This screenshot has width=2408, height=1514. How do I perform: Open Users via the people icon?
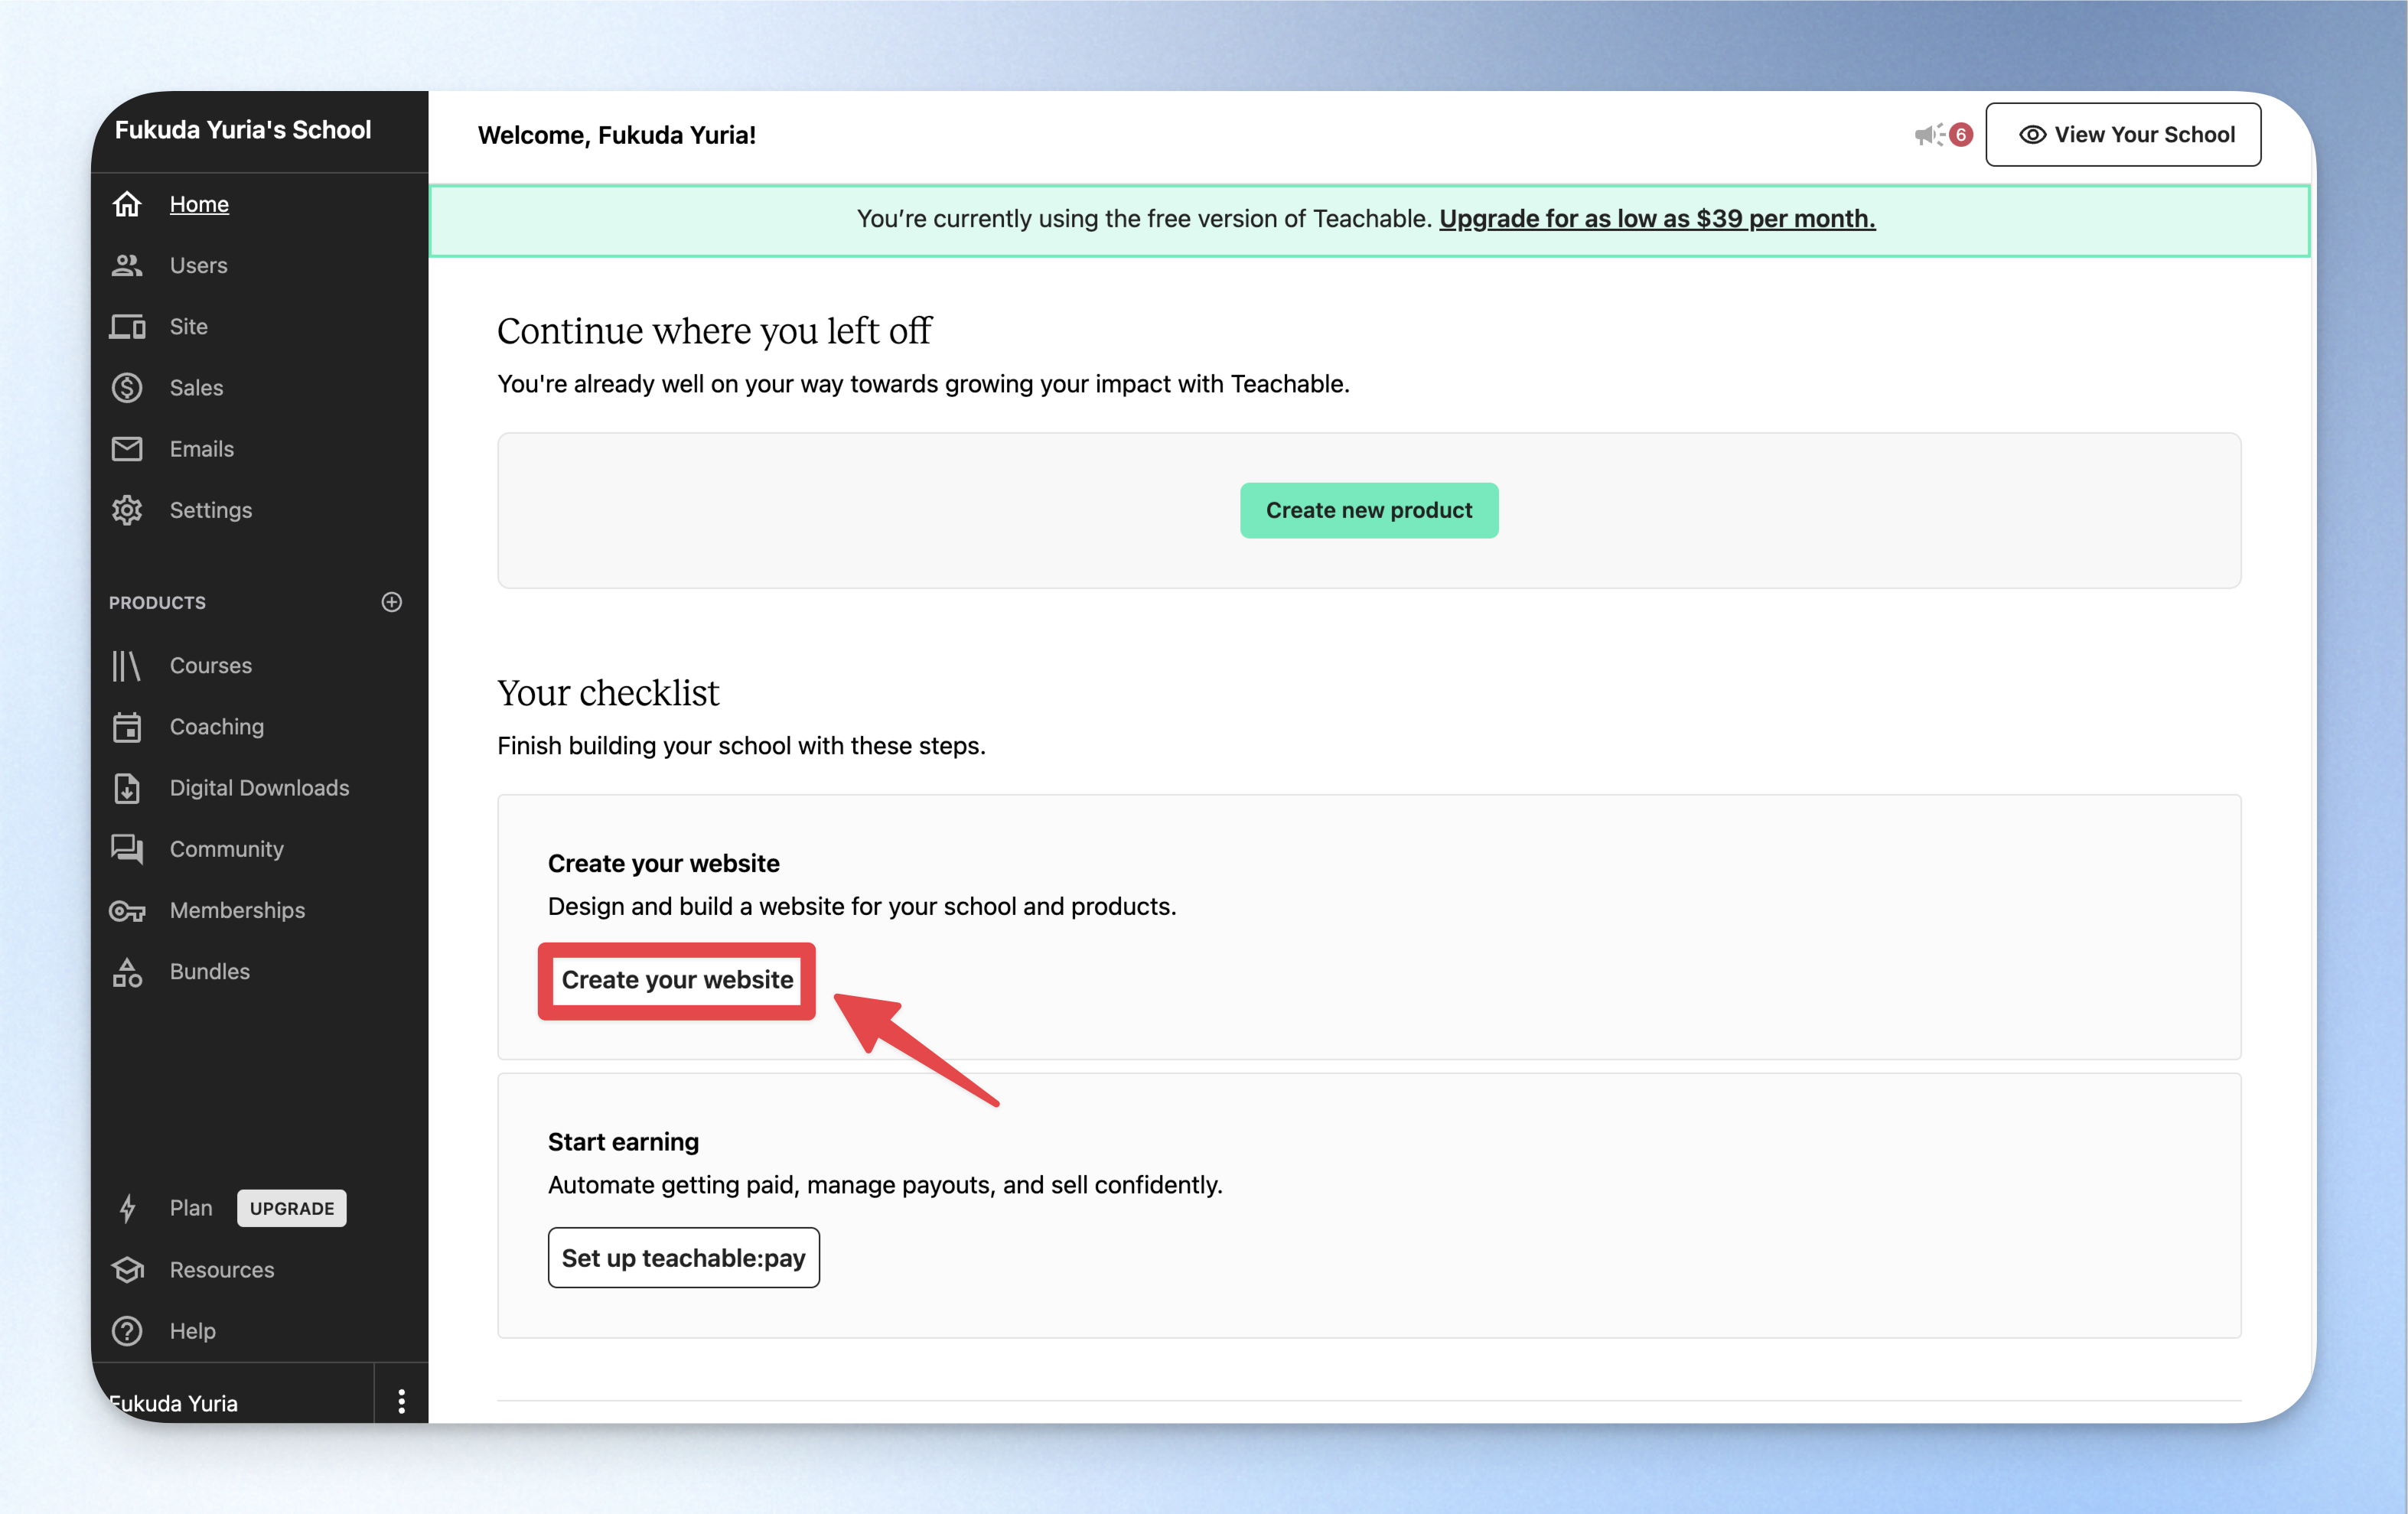pos(127,265)
